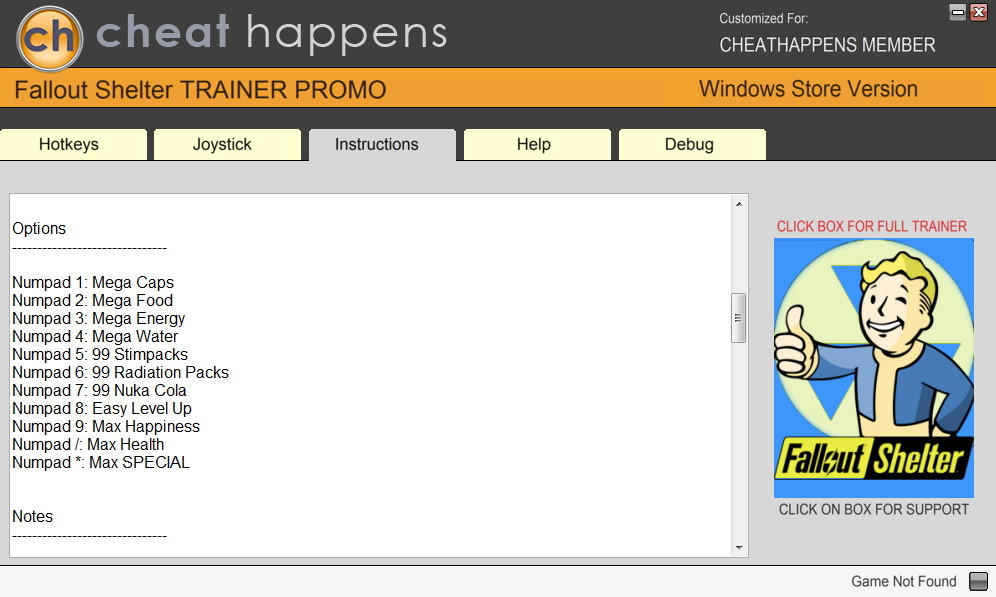
Task: Click 'CLICK ON BOX FOR SUPPORT' text
Action: [873, 509]
